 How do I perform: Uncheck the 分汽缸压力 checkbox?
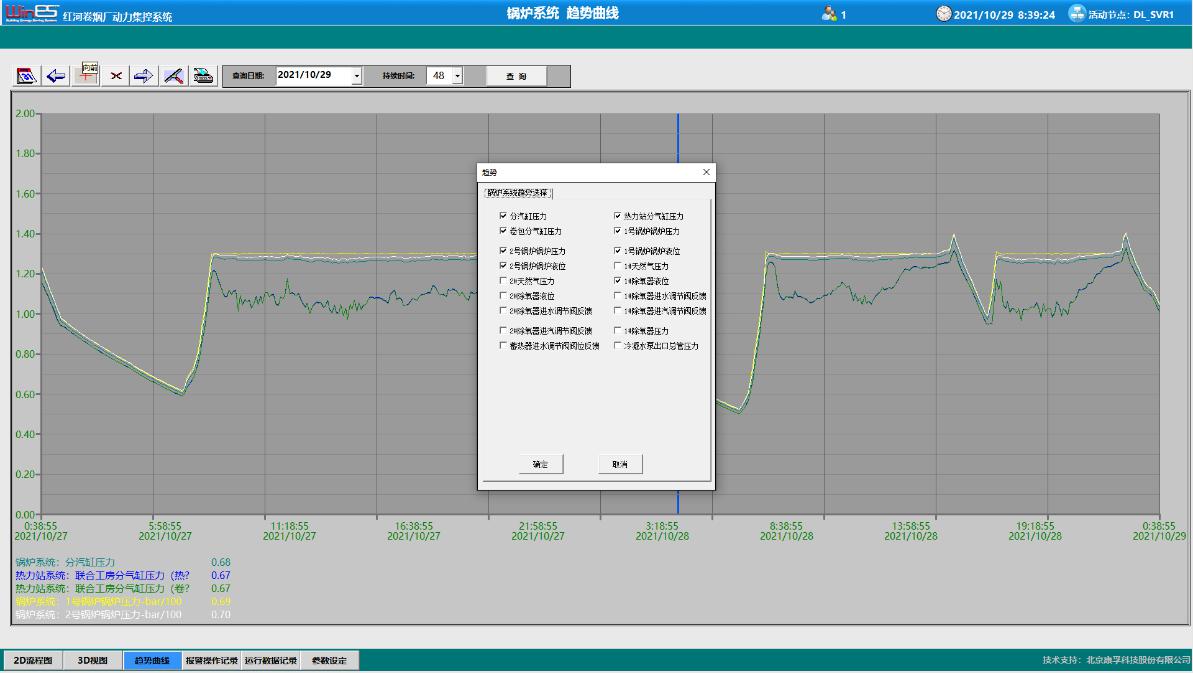(x=503, y=216)
